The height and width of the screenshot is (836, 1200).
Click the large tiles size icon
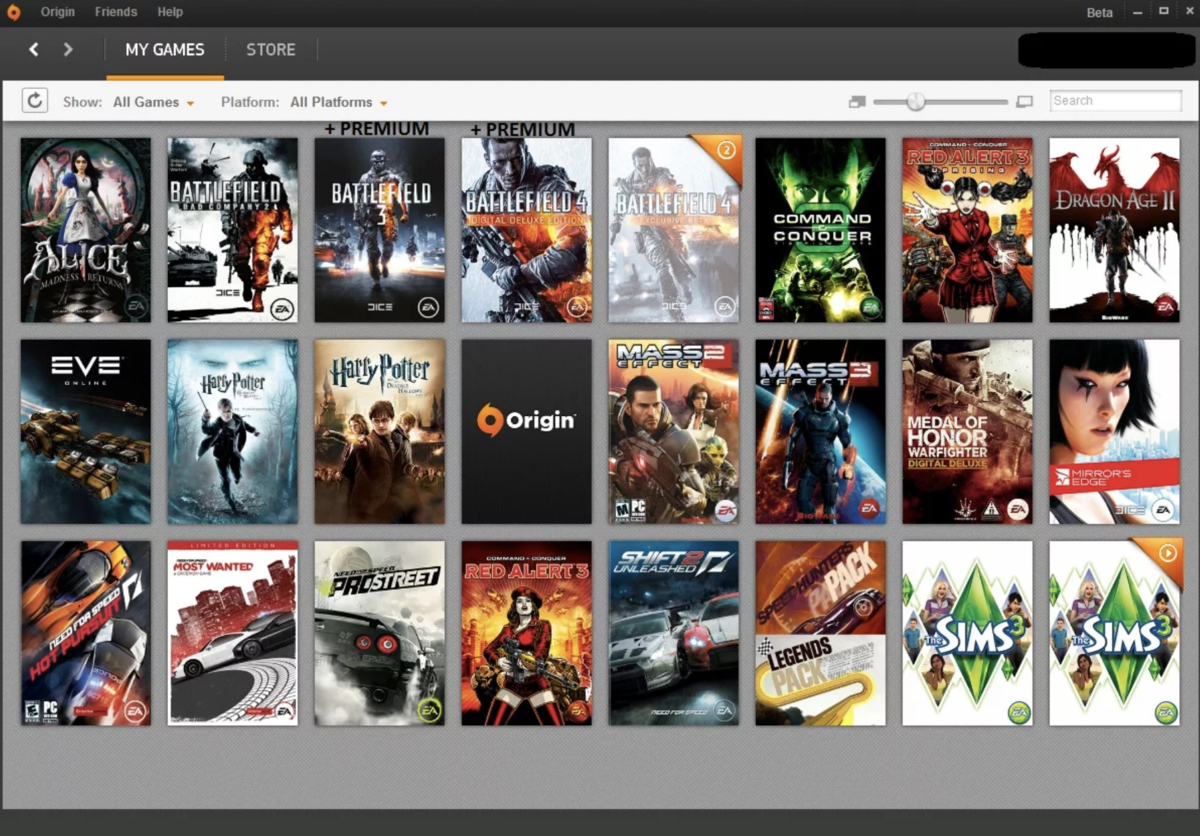1024,102
